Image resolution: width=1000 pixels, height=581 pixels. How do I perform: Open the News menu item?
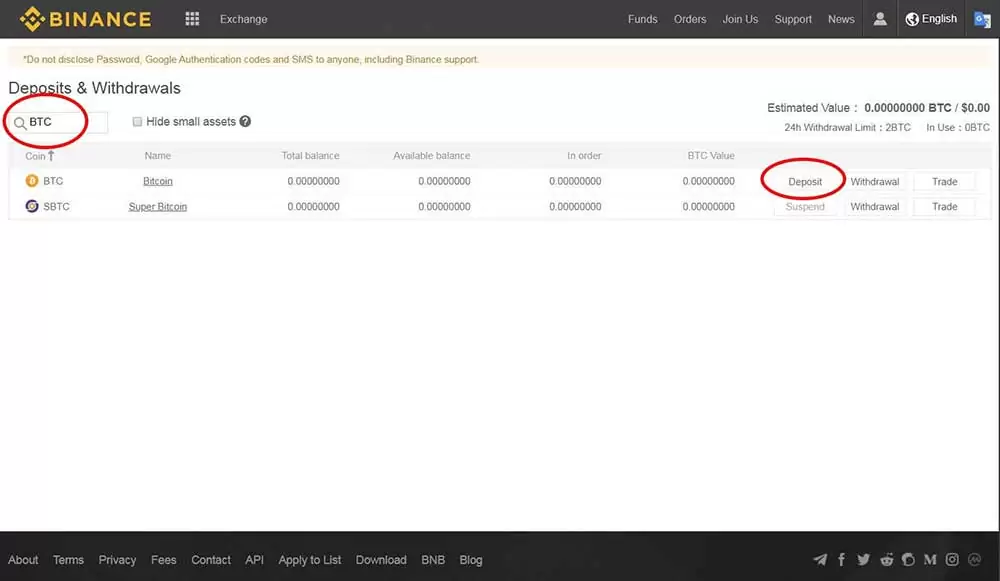841,19
